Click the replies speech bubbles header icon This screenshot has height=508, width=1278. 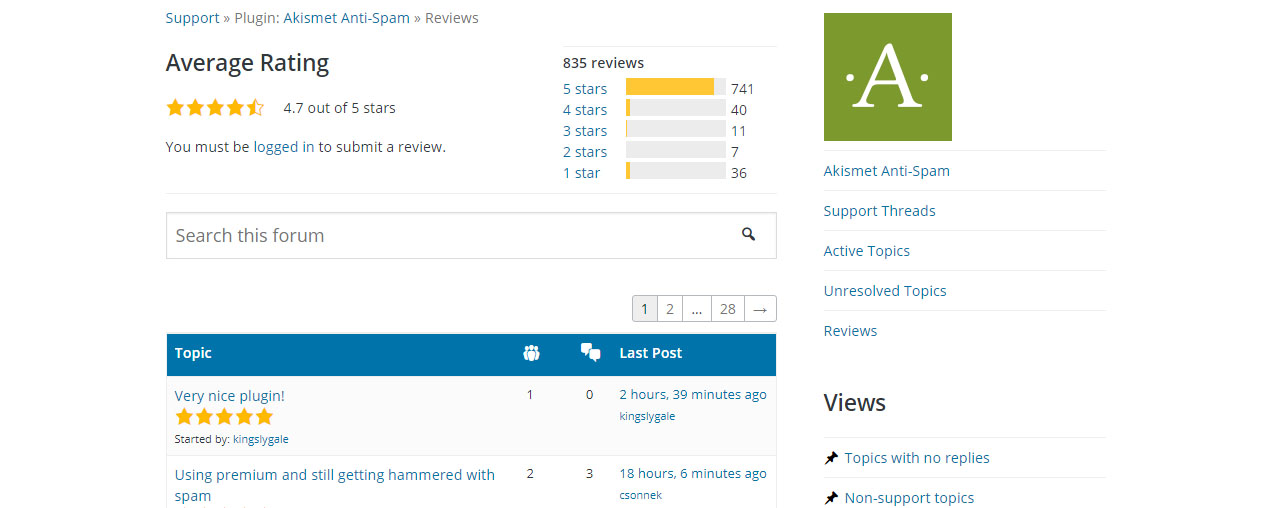[590, 352]
